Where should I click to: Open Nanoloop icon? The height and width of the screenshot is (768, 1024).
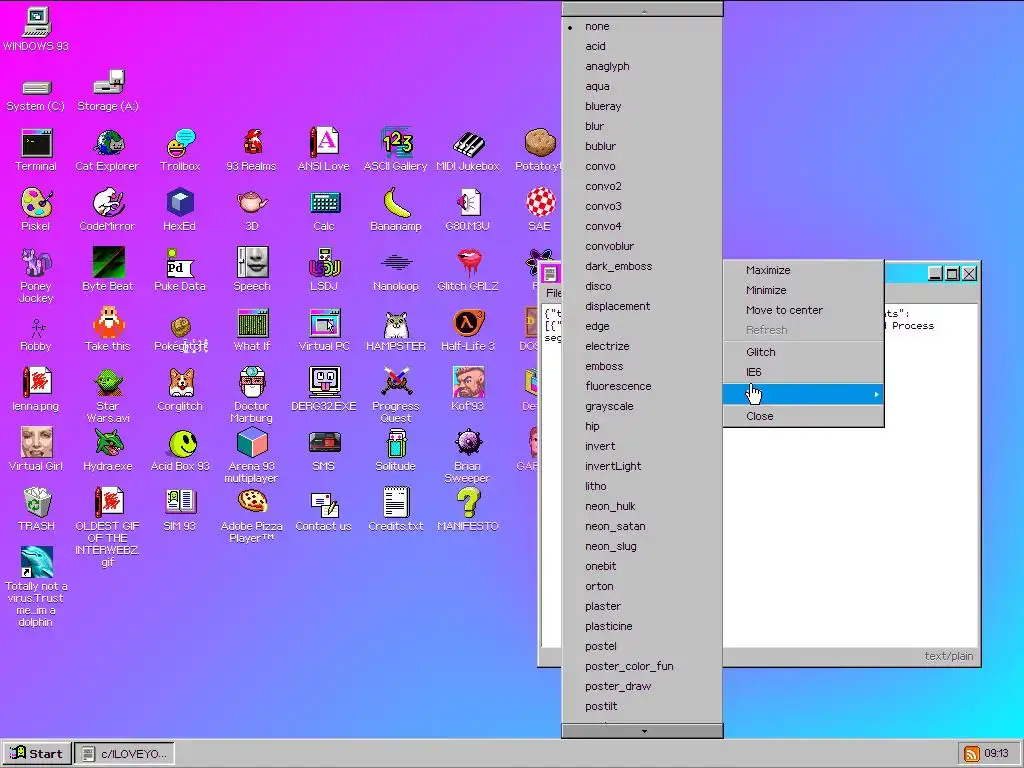click(396, 269)
